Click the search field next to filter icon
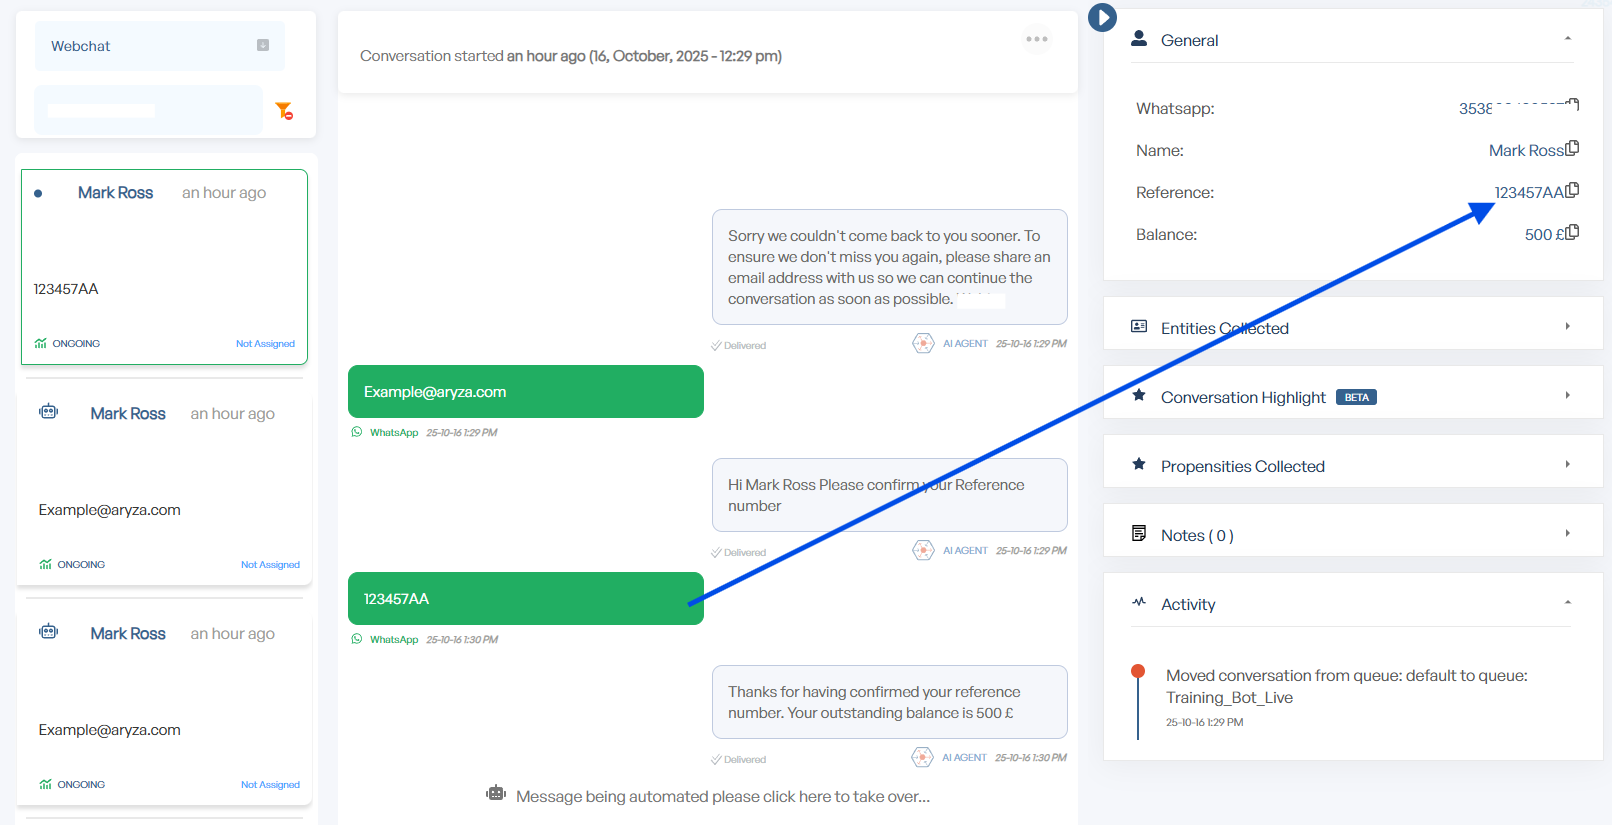This screenshot has width=1612, height=825. tap(148, 110)
